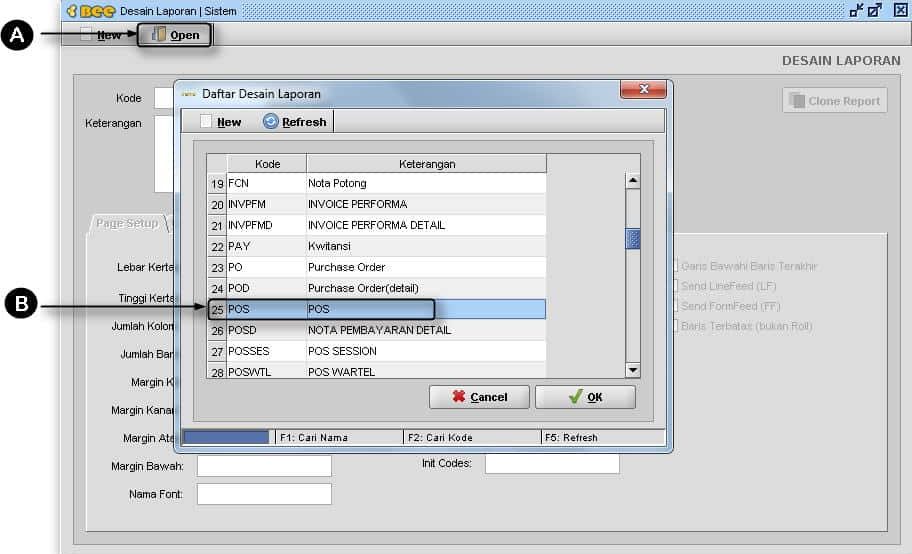This screenshot has width=912, height=554.
Task: Close the Daftar Desain Laporan dialog
Action: [643, 92]
